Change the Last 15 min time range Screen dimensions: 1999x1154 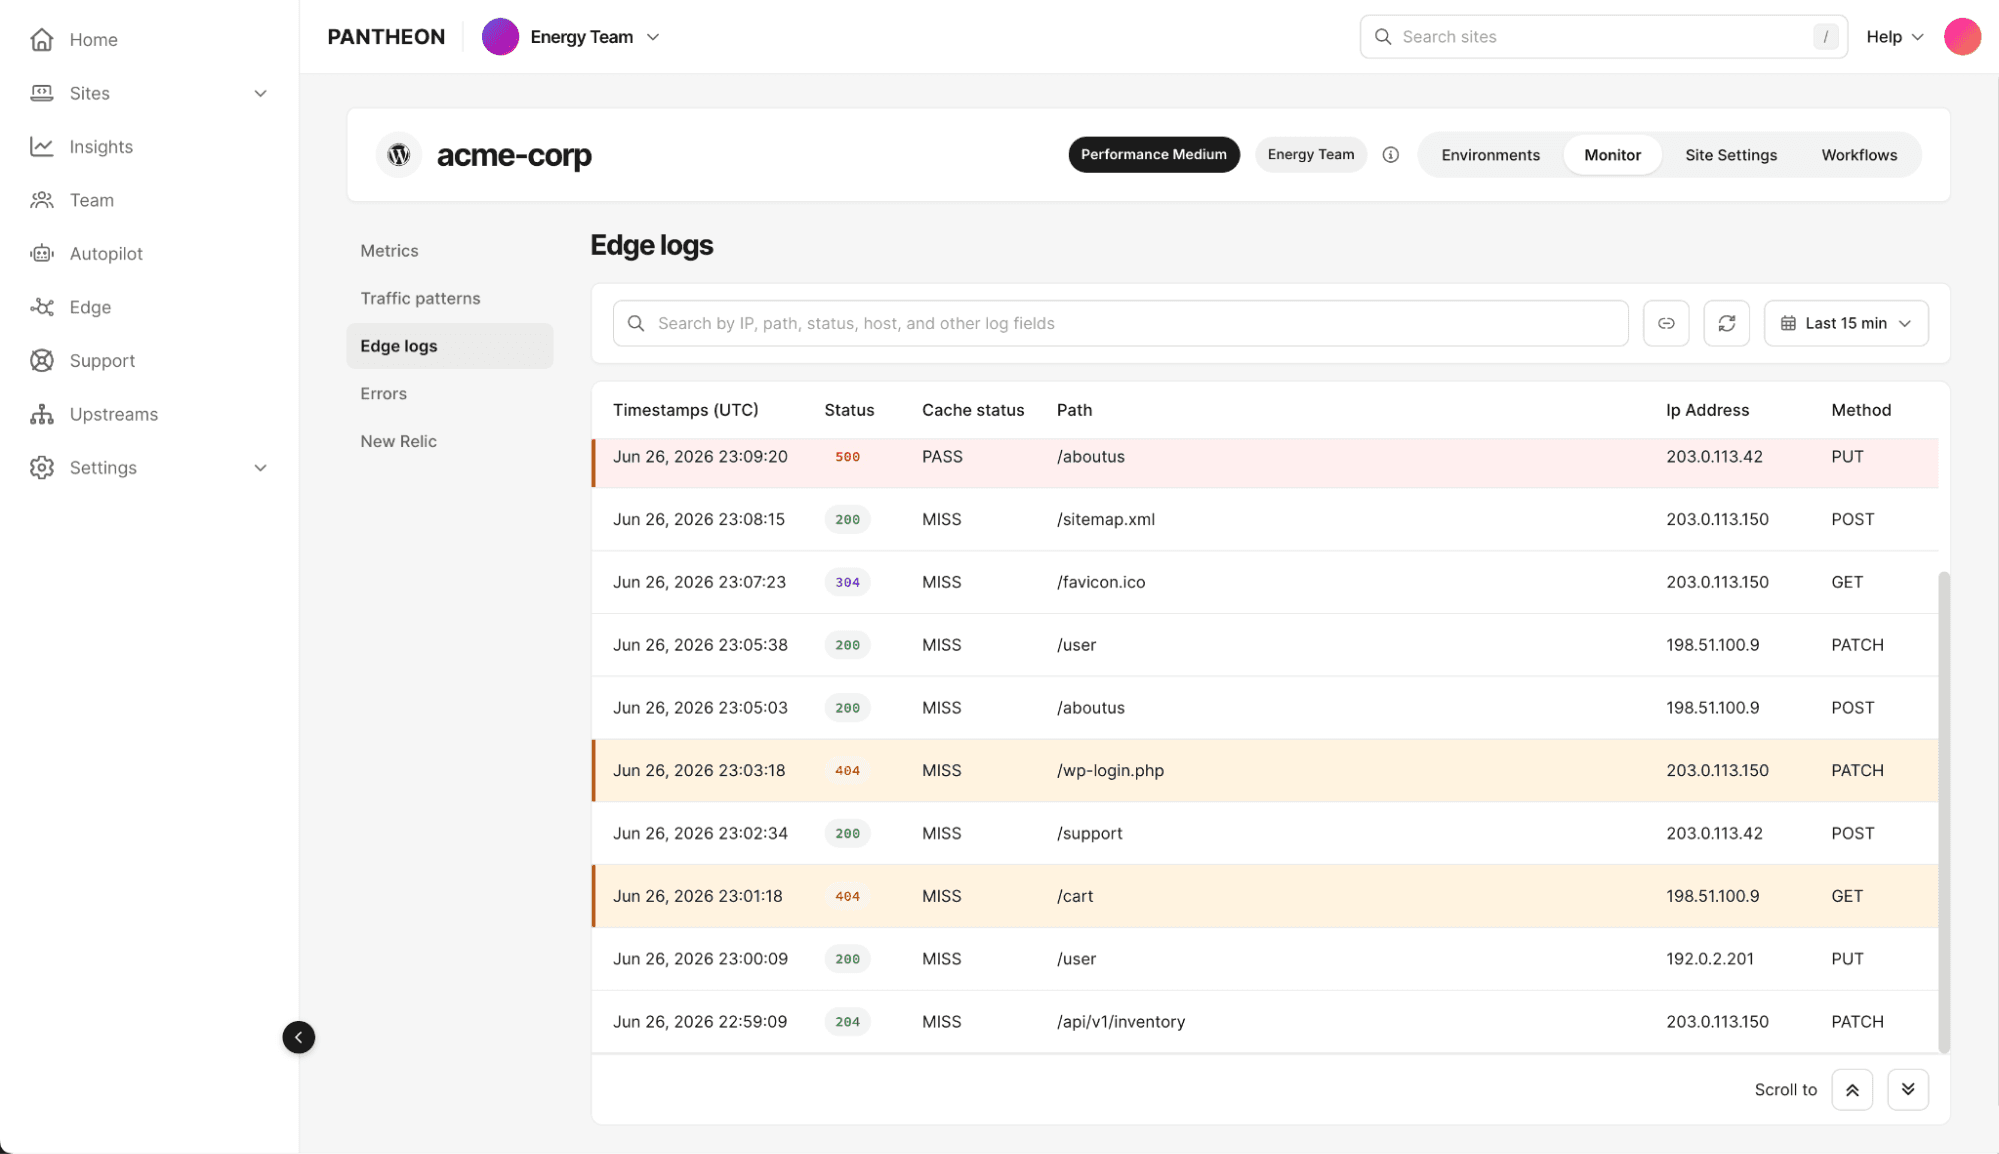point(1845,323)
